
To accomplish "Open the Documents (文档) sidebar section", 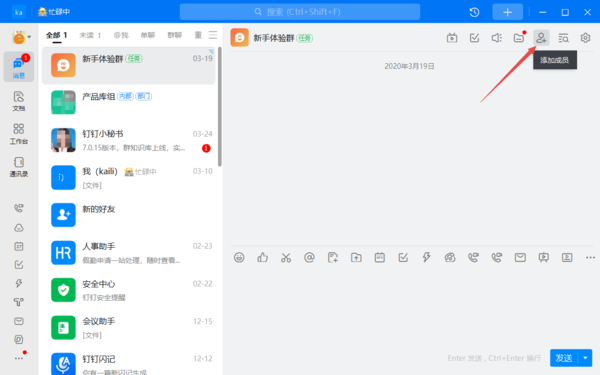I will coord(19,101).
